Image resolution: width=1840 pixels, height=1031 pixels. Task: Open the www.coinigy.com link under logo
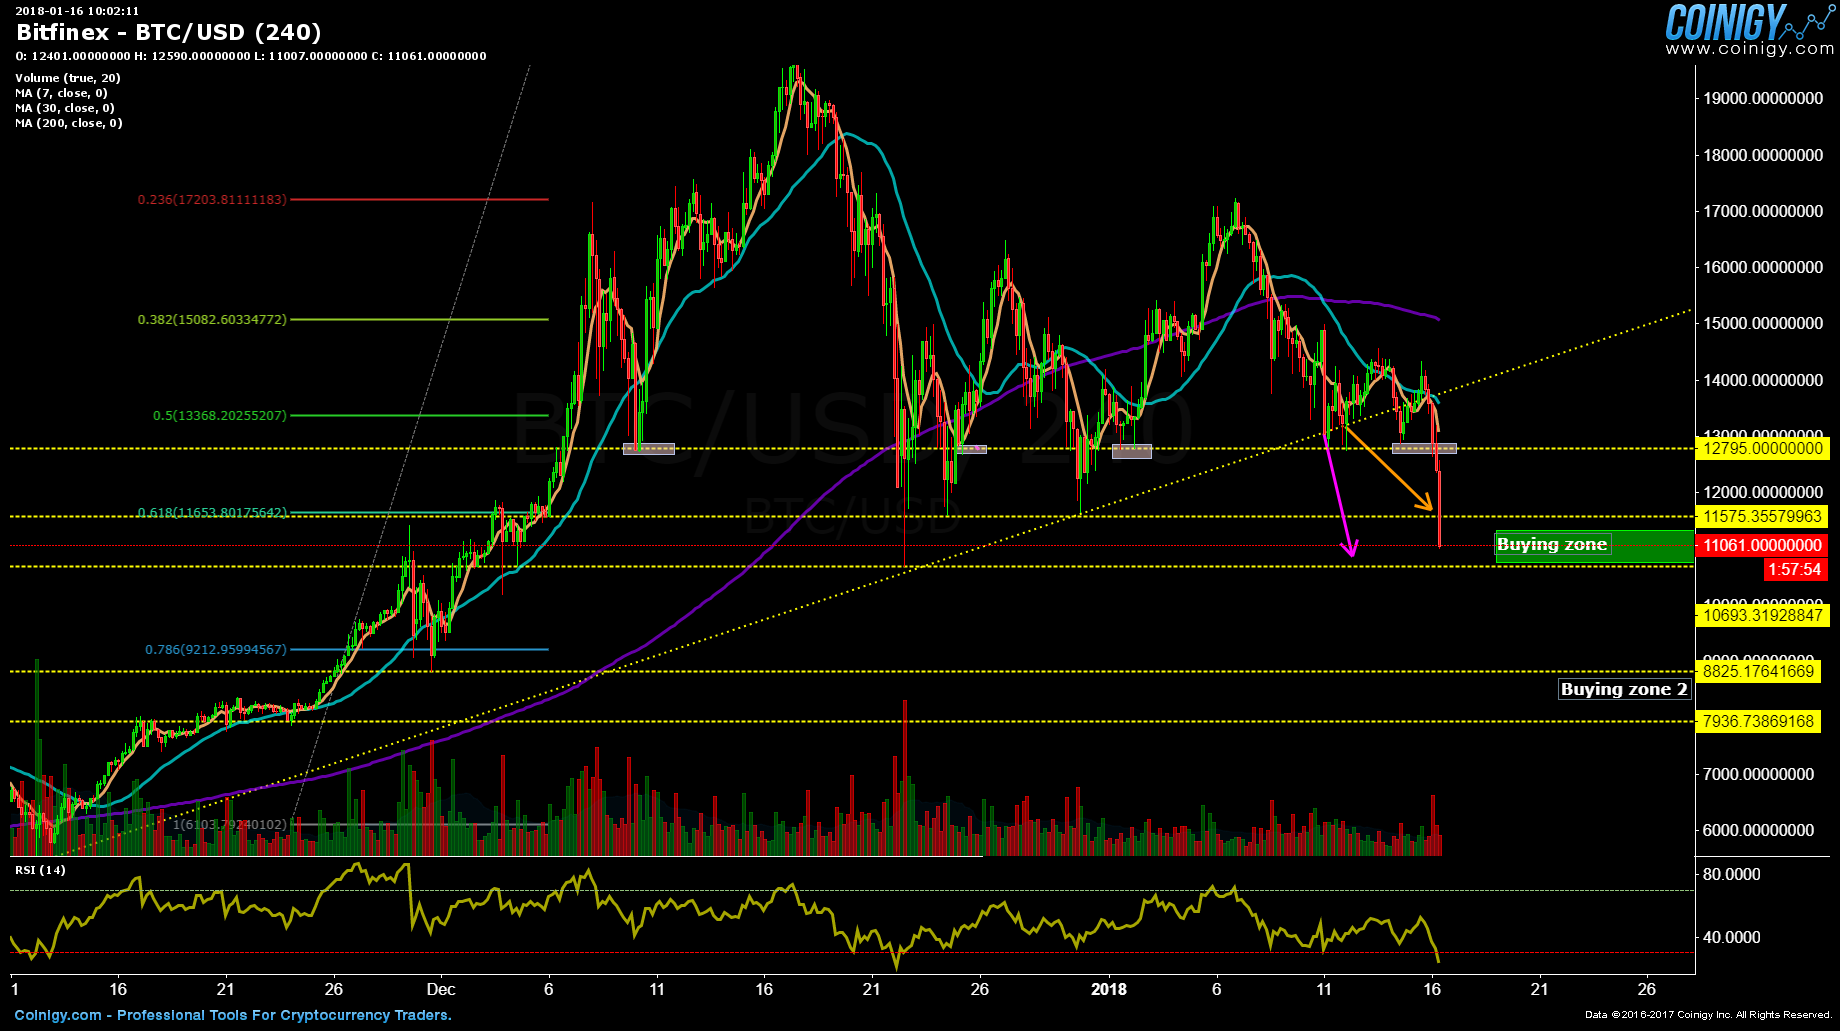[x=1750, y=48]
